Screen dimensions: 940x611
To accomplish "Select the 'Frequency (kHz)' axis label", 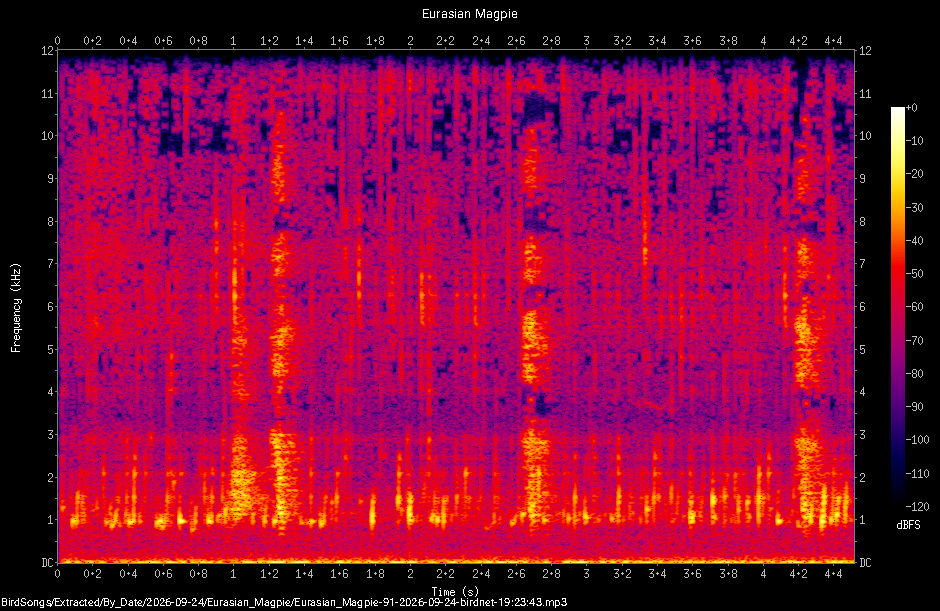I will 16,308.
